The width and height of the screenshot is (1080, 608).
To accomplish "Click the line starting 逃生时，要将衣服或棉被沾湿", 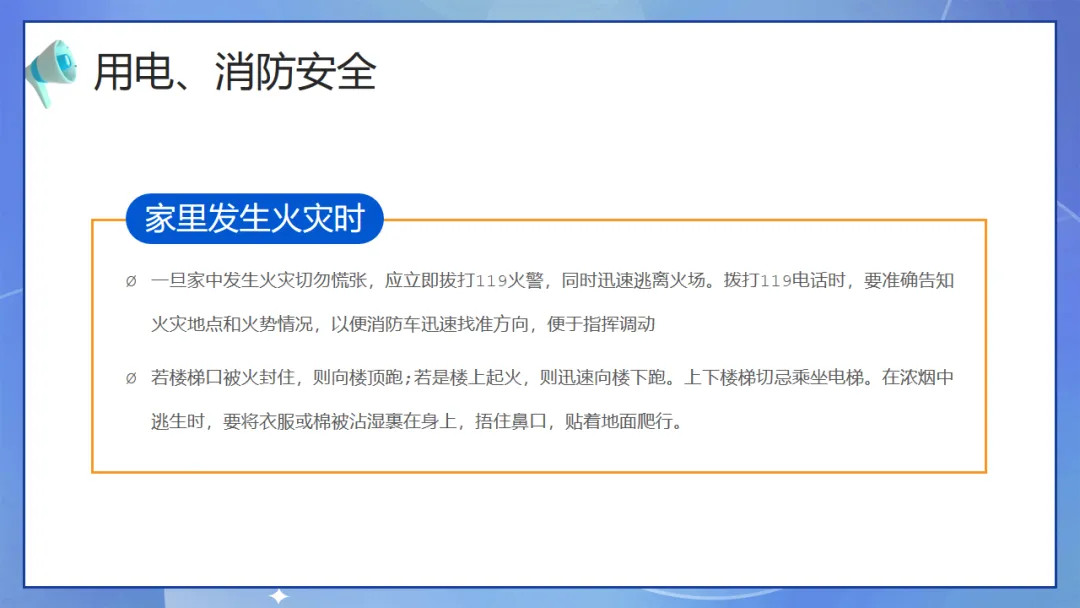I will [417, 421].
